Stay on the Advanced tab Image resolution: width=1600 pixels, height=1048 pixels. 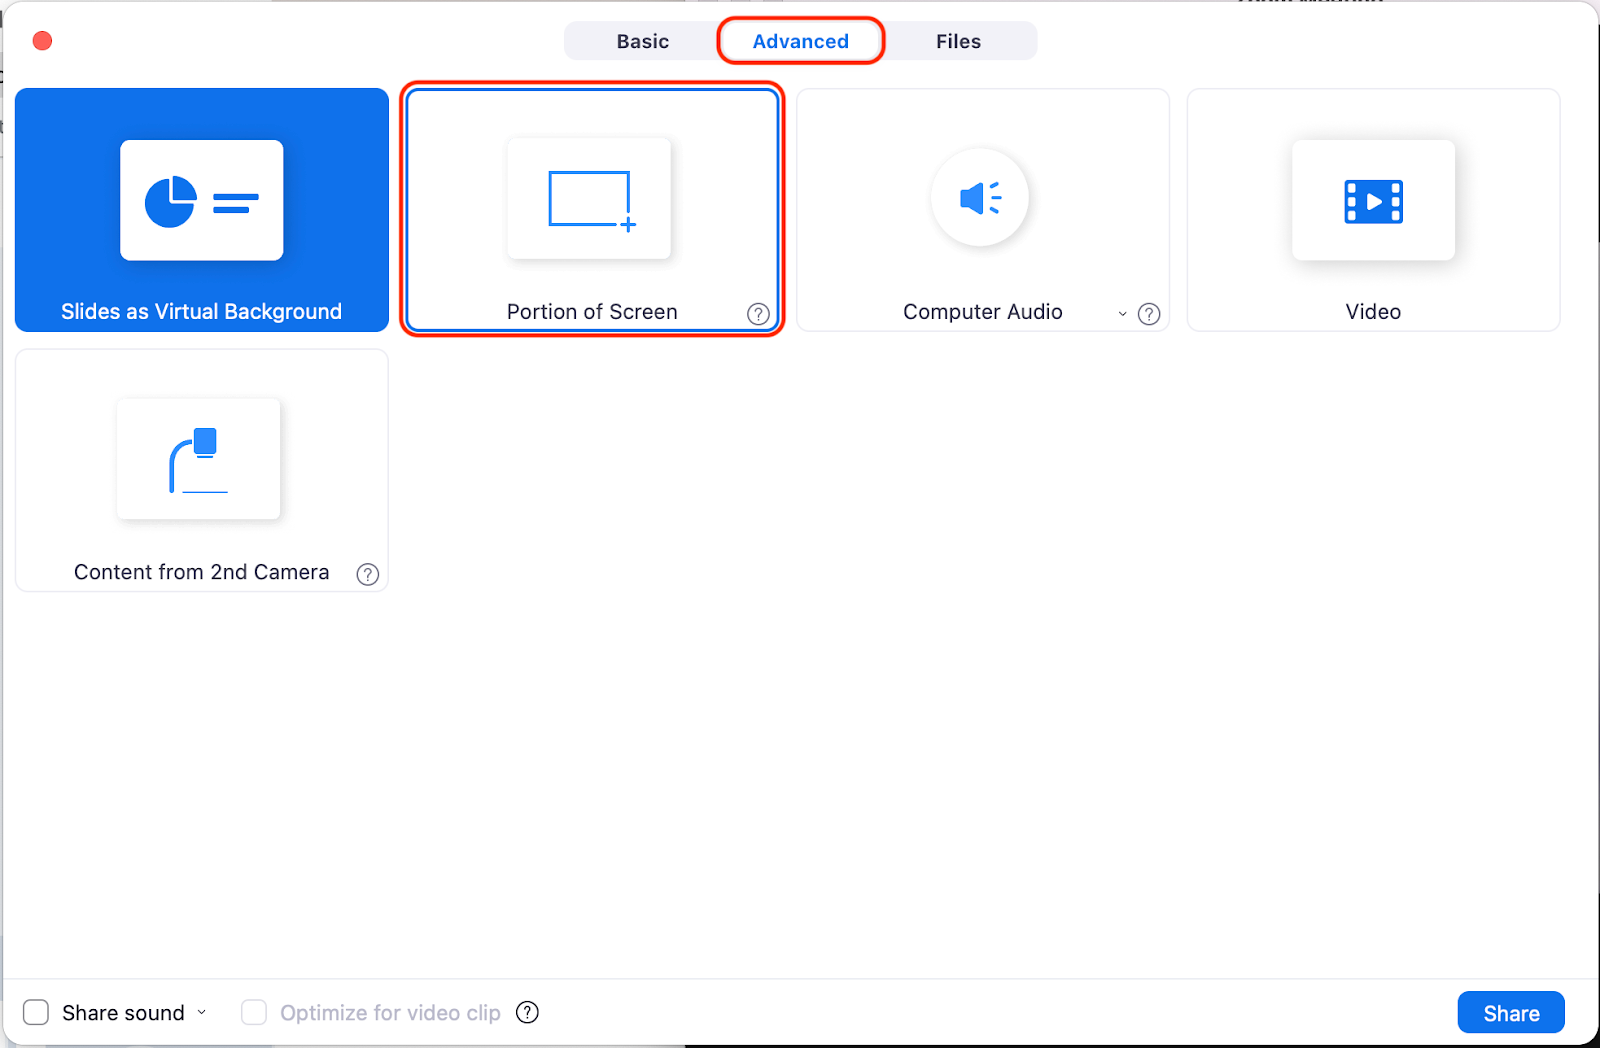point(800,41)
